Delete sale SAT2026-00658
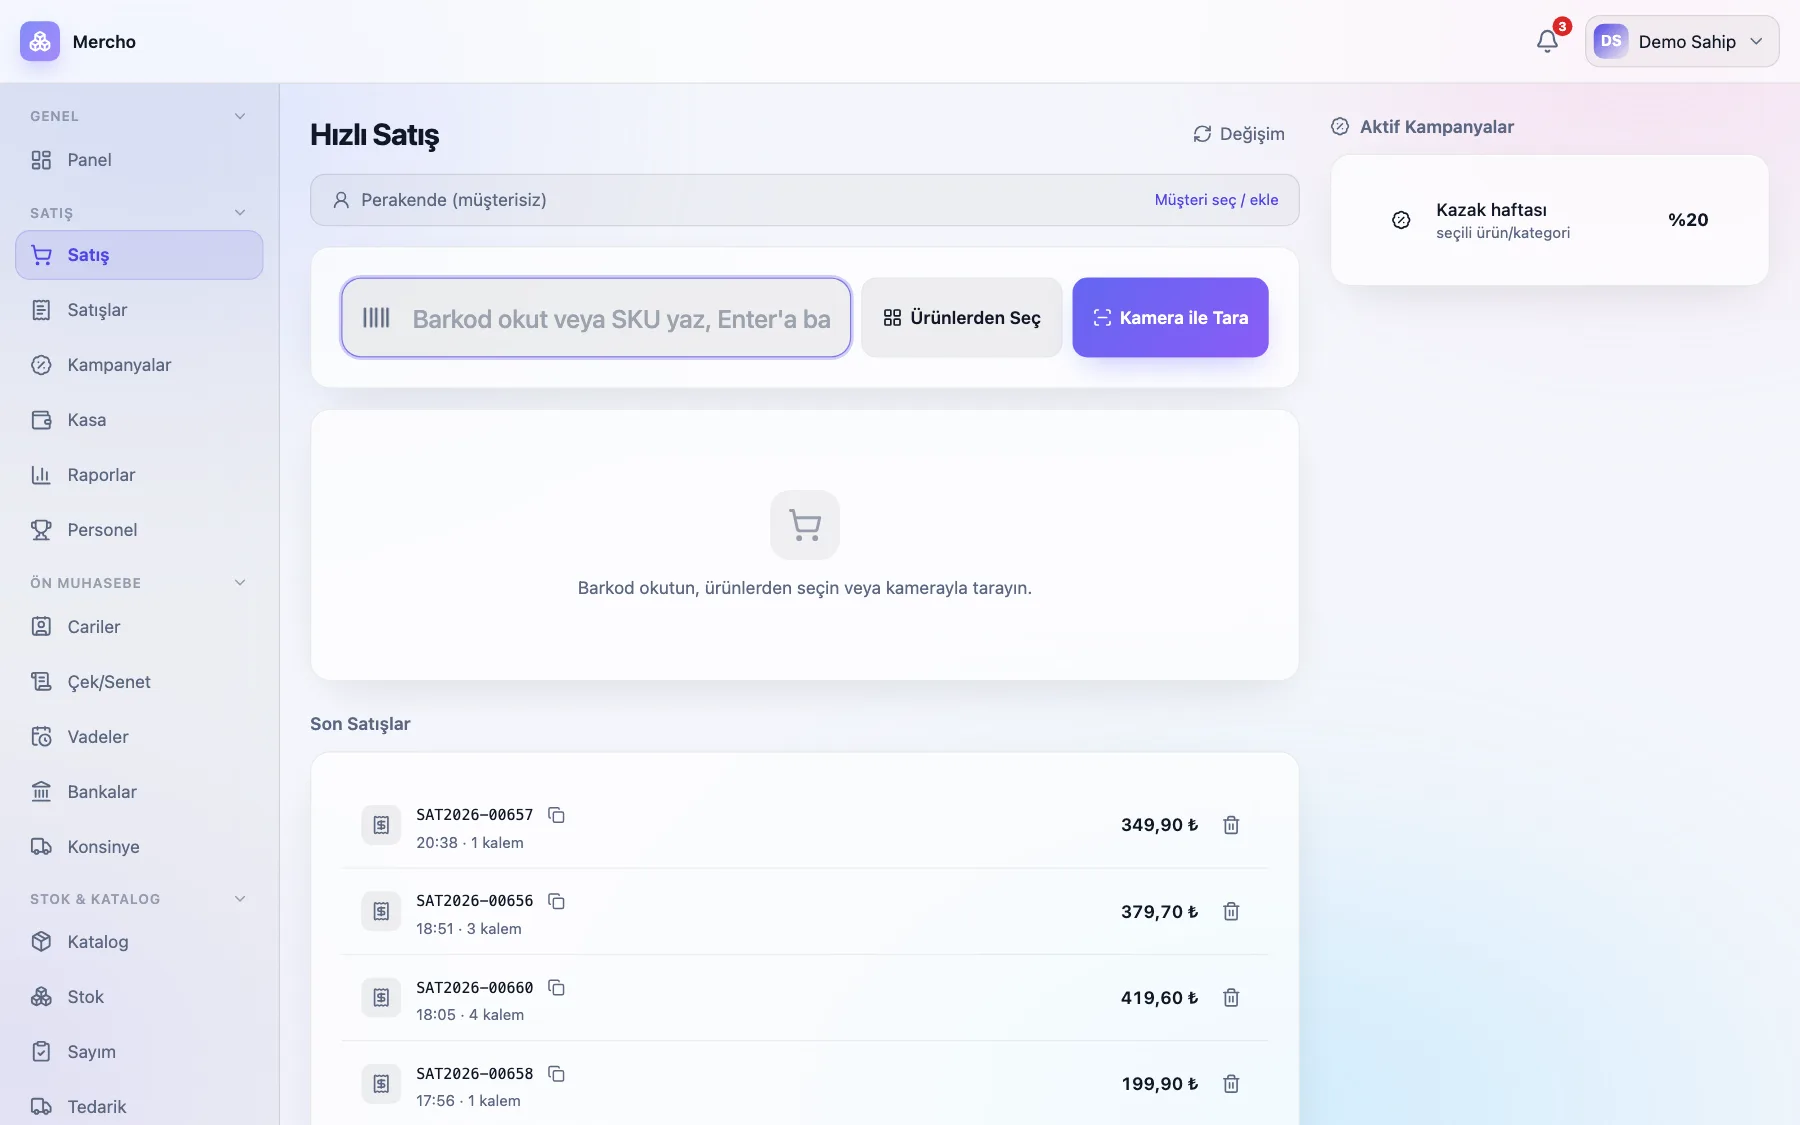Viewport: 1800px width, 1125px height. (x=1231, y=1083)
